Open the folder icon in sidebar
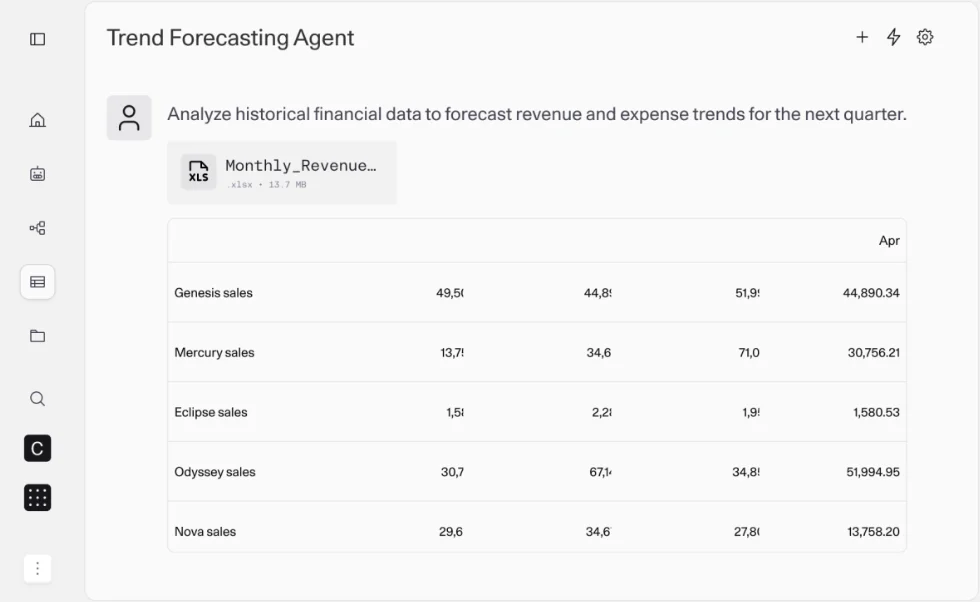The width and height of the screenshot is (980, 602). 38,336
